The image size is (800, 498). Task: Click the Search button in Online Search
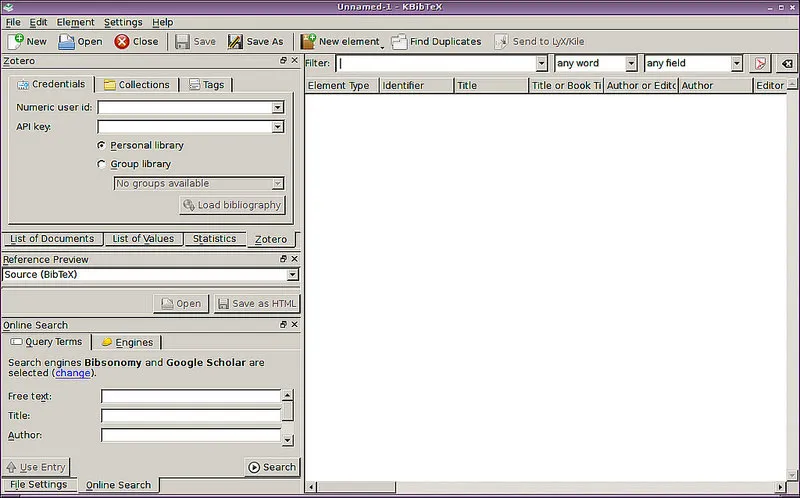pyautogui.click(x=272, y=467)
